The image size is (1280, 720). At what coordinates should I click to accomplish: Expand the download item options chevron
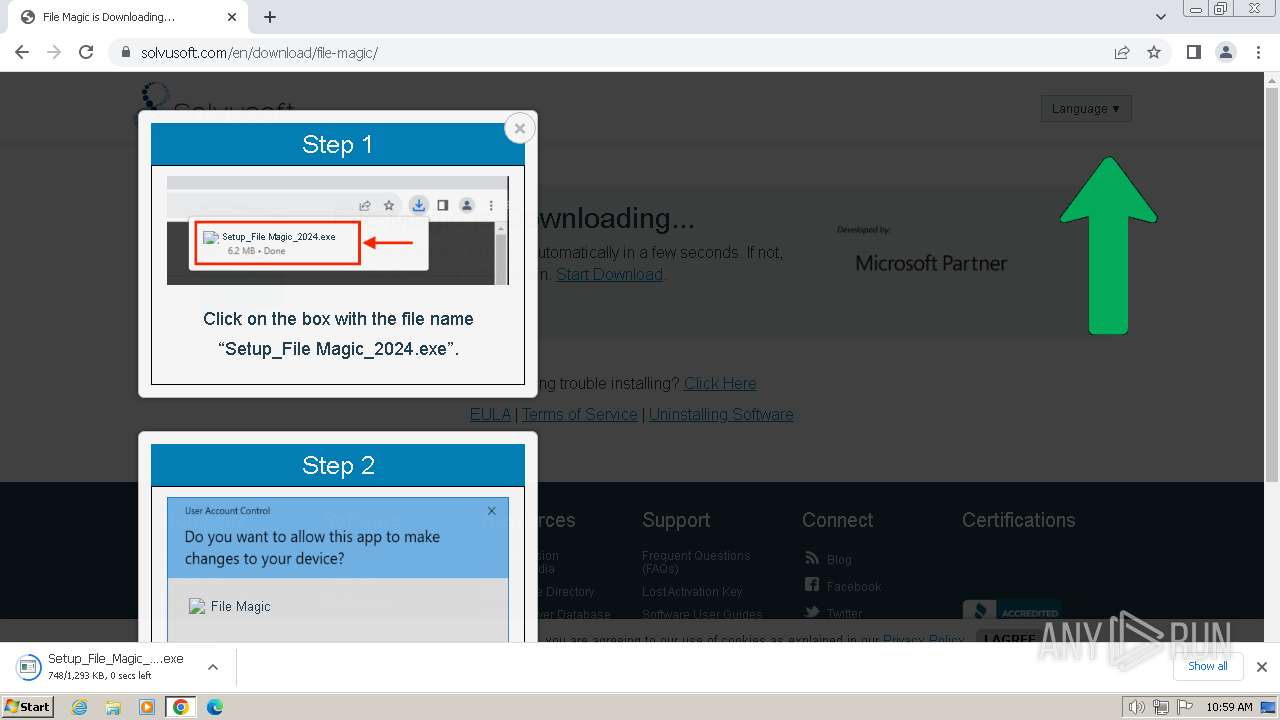[x=213, y=667]
